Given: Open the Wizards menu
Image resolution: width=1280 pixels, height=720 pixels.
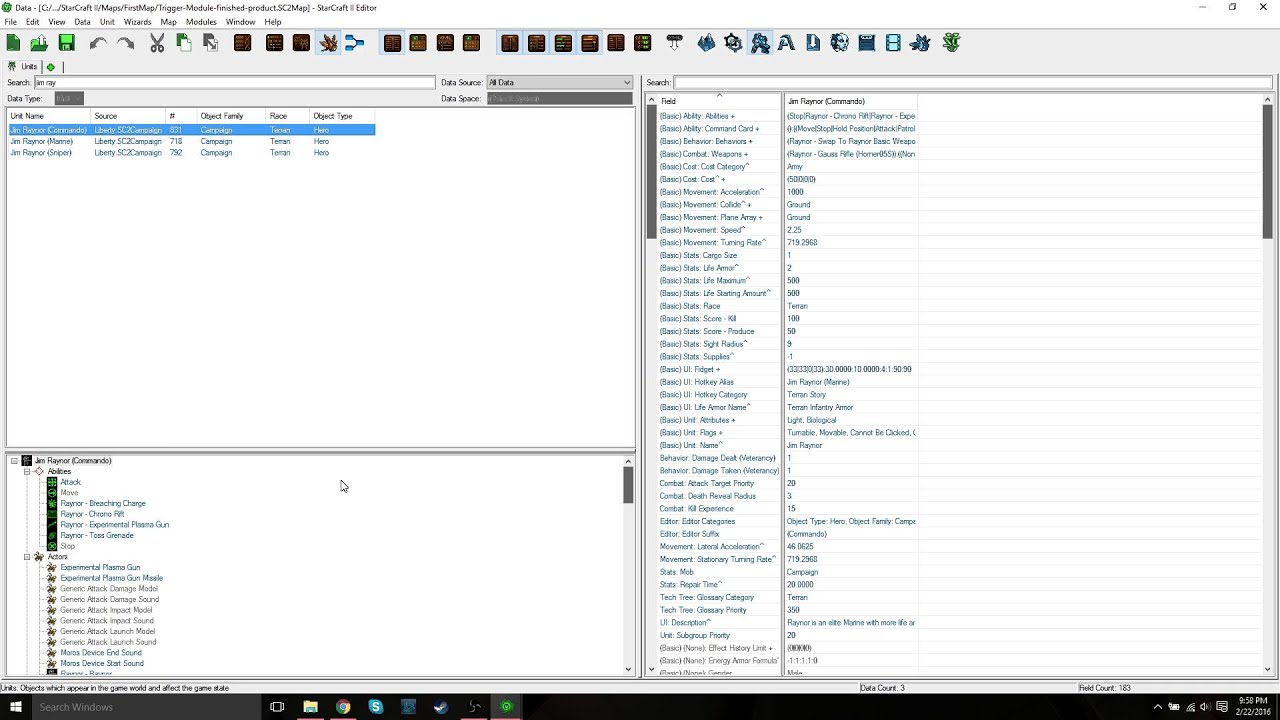Looking at the screenshot, I should pos(138,22).
